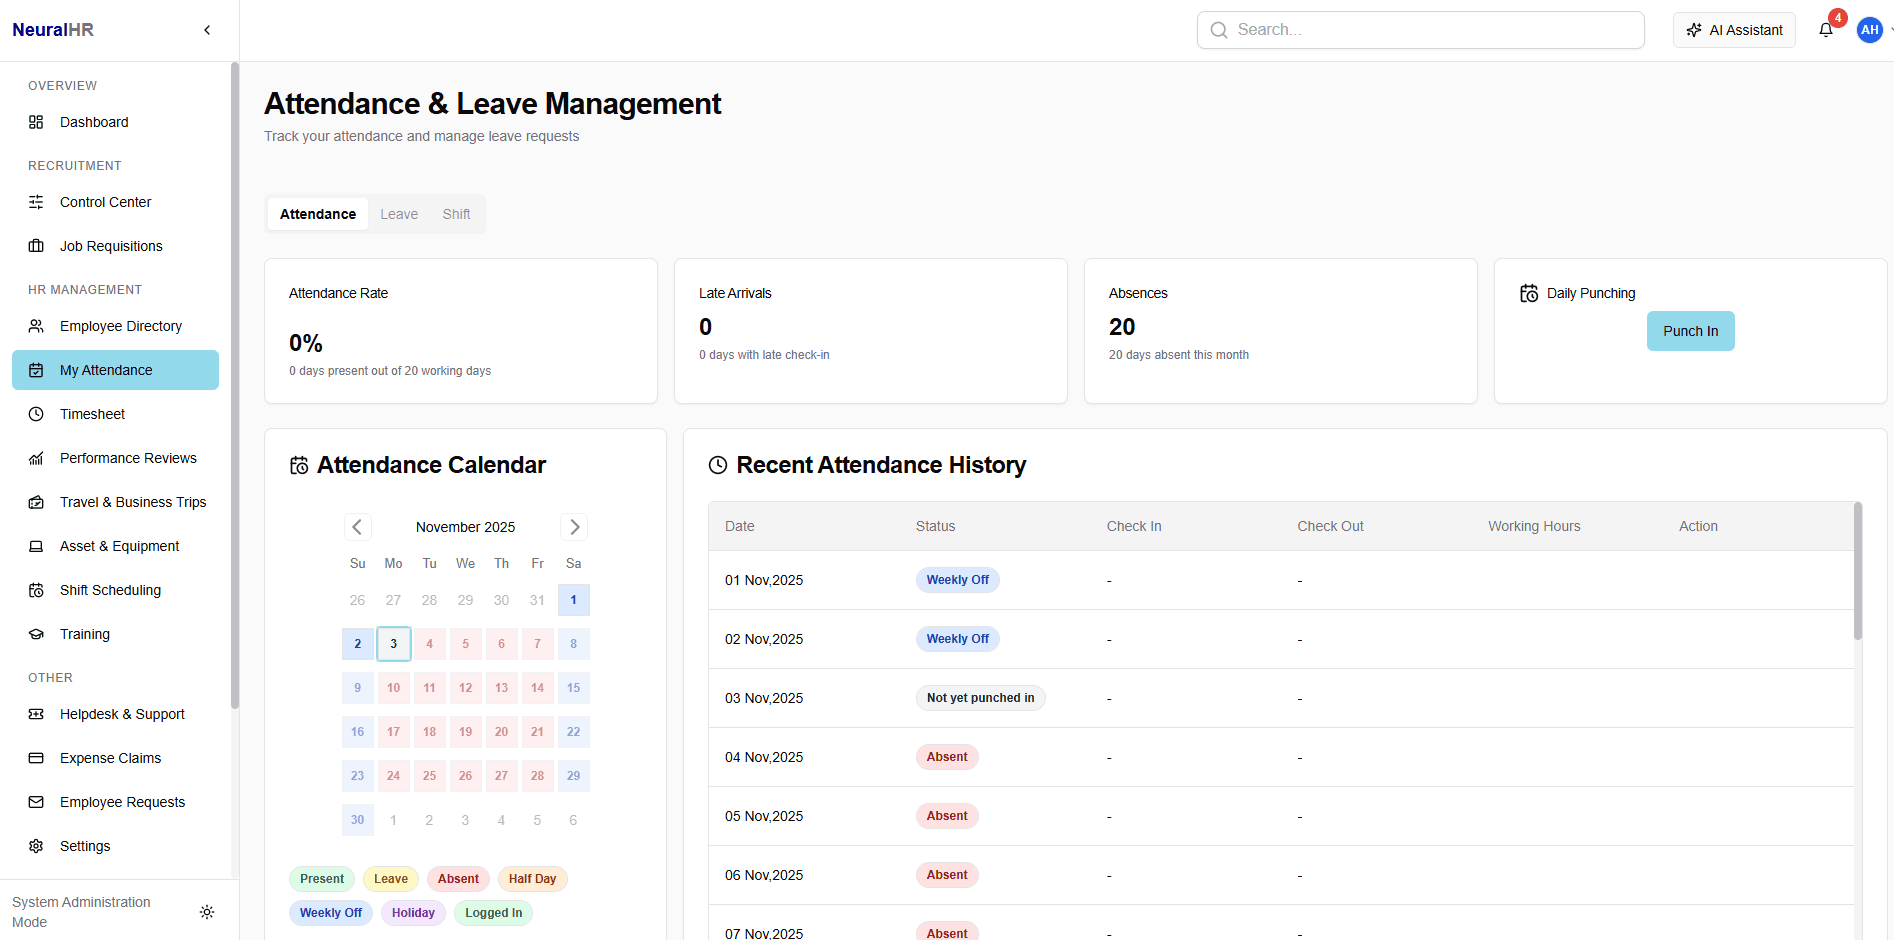Click the 01 Nov,2025 Weekly Off badge
The image size is (1894, 940).
pyautogui.click(x=957, y=580)
